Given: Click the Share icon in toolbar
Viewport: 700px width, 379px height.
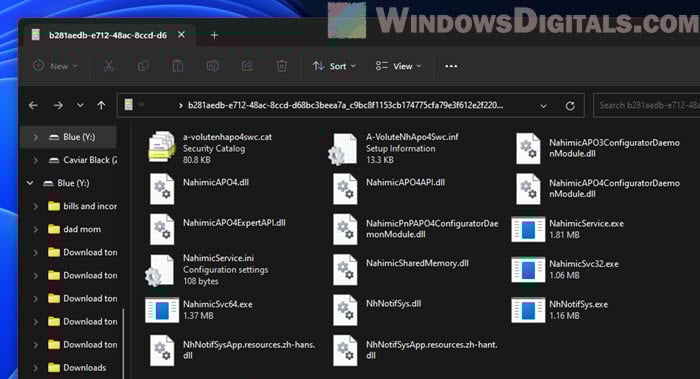Looking at the screenshot, I should [x=247, y=66].
